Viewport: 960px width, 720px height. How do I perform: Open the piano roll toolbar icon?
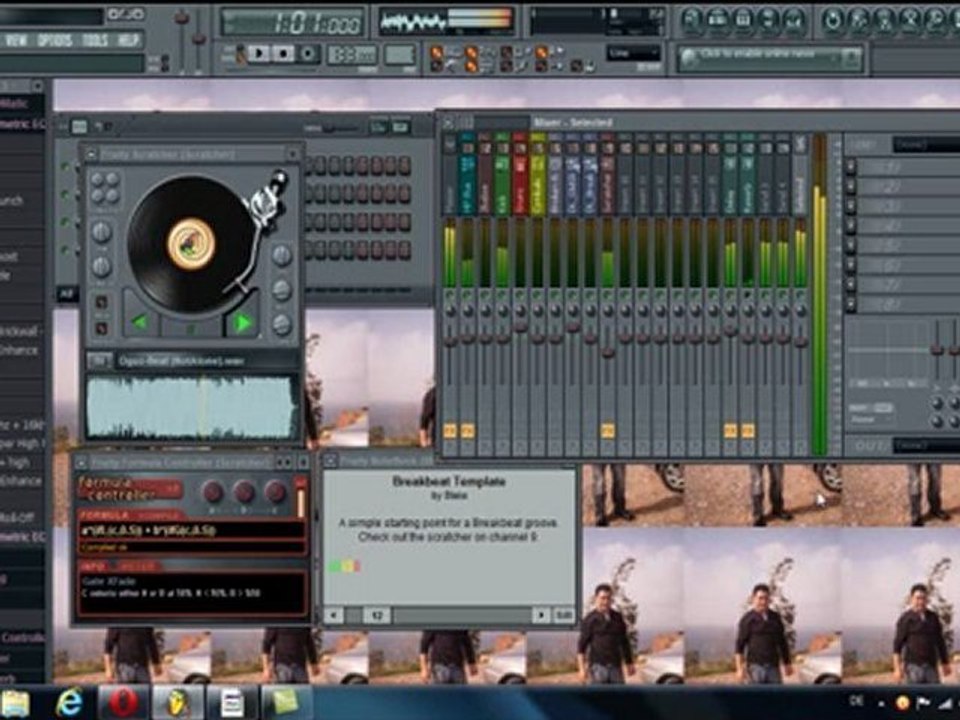coord(743,20)
